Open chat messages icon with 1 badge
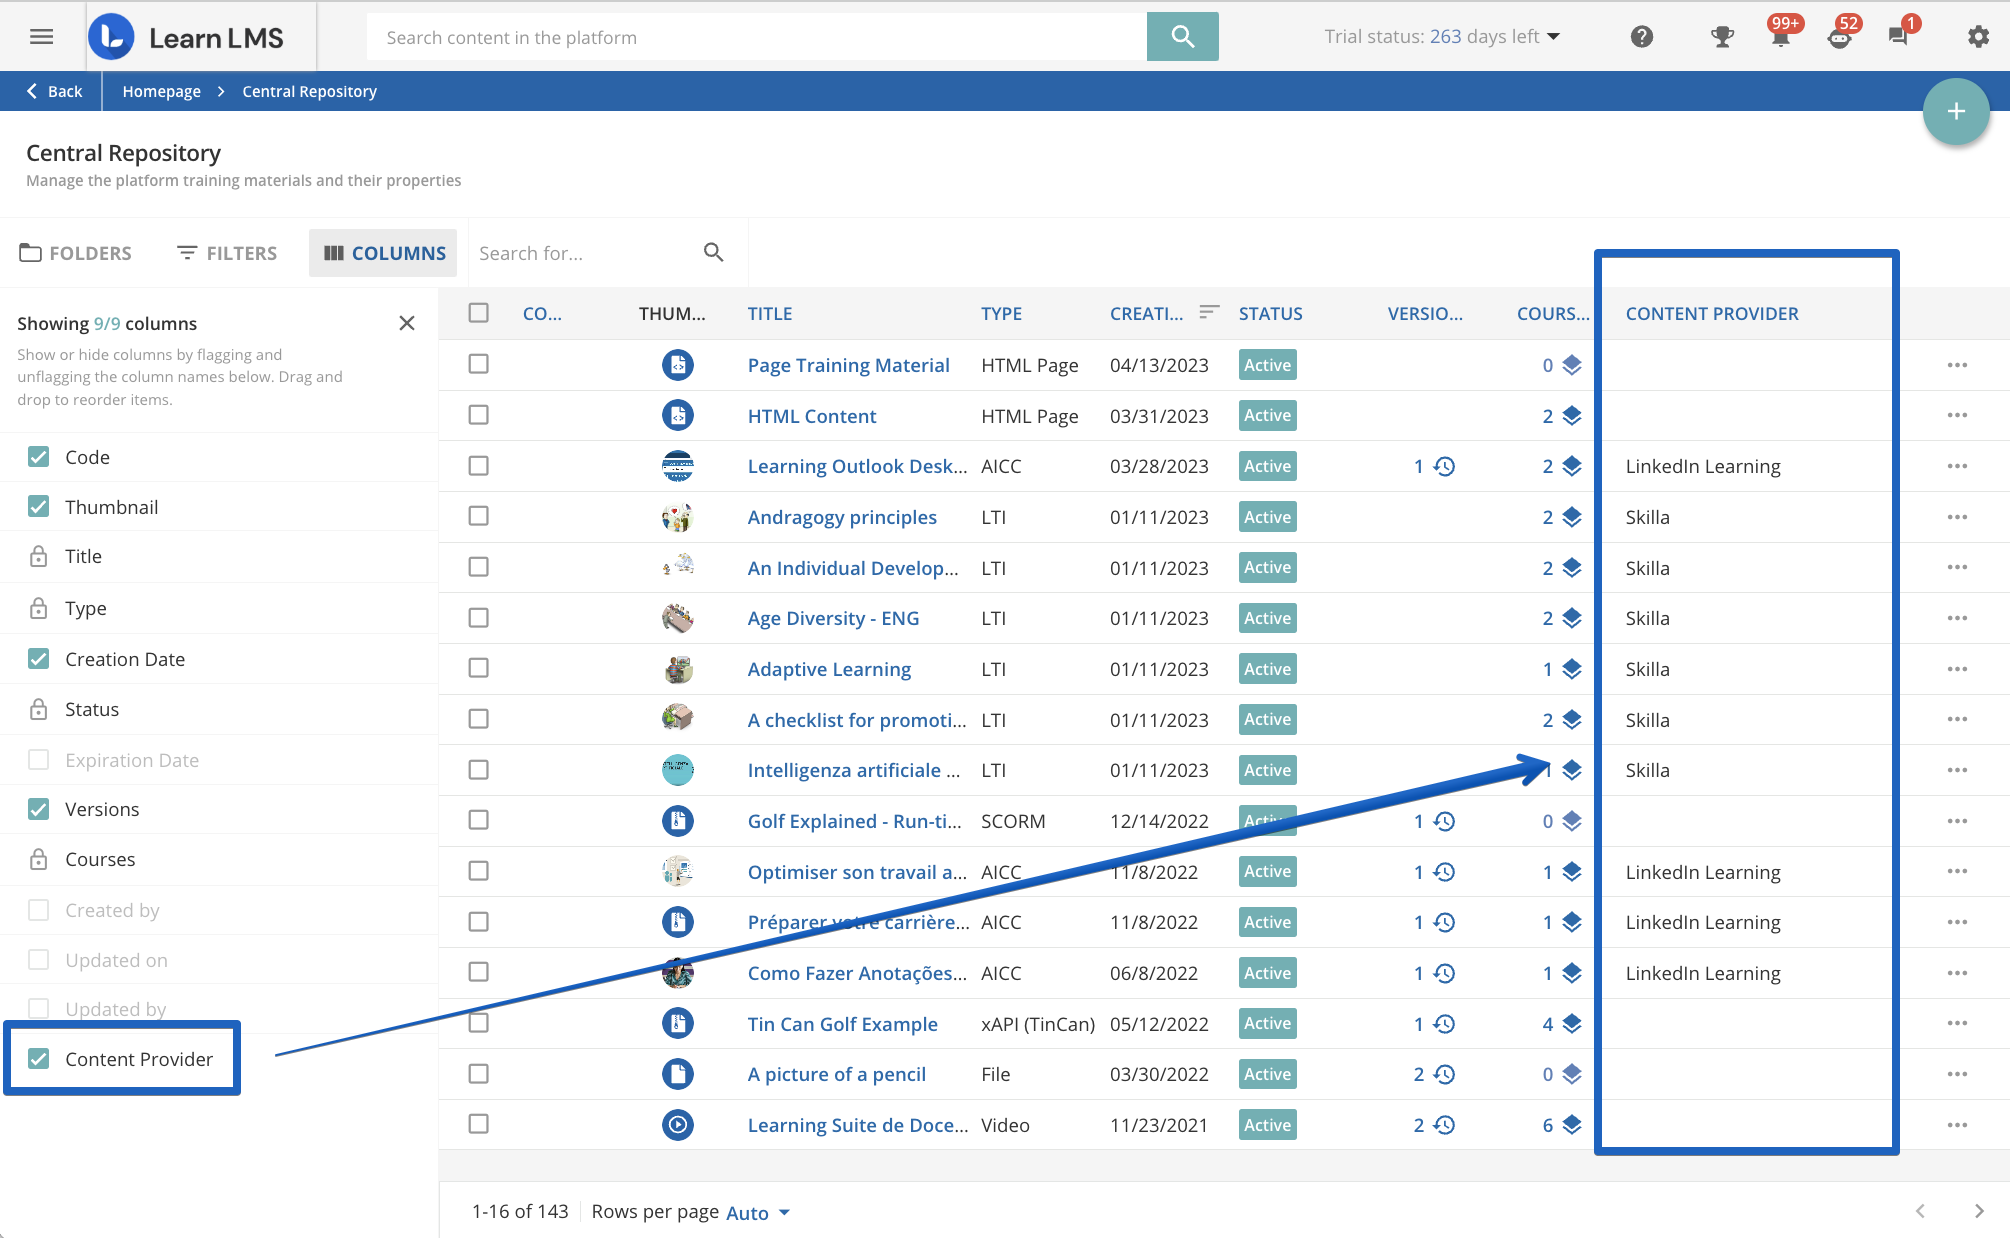The width and height of the screenshot is (2010, 1238). [x=1899, y=35]
